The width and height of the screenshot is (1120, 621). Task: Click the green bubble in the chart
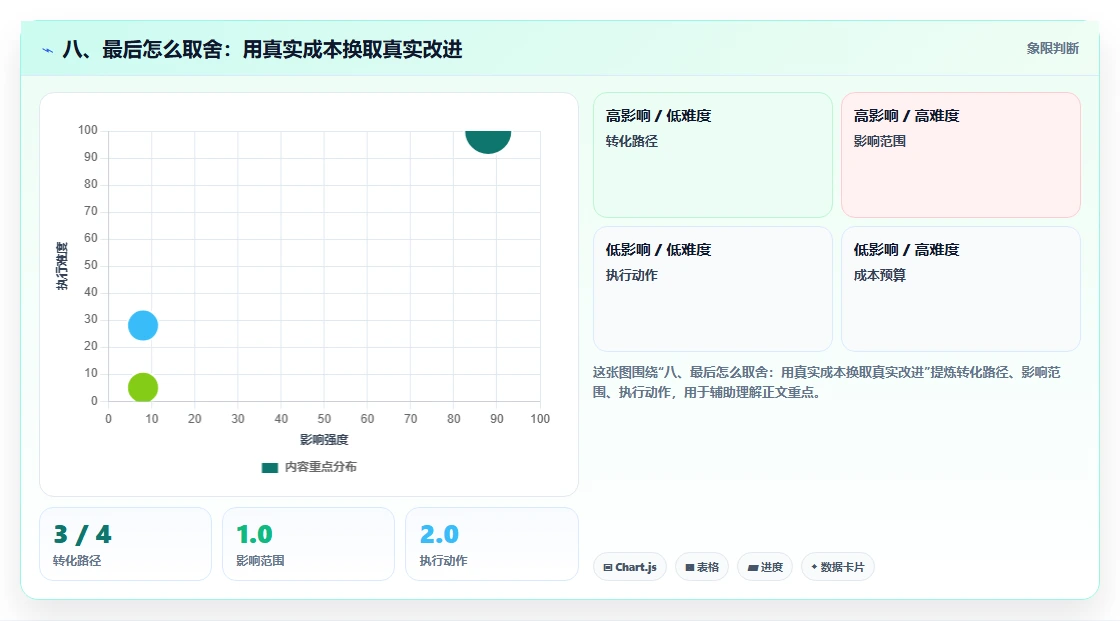[143, 387]
